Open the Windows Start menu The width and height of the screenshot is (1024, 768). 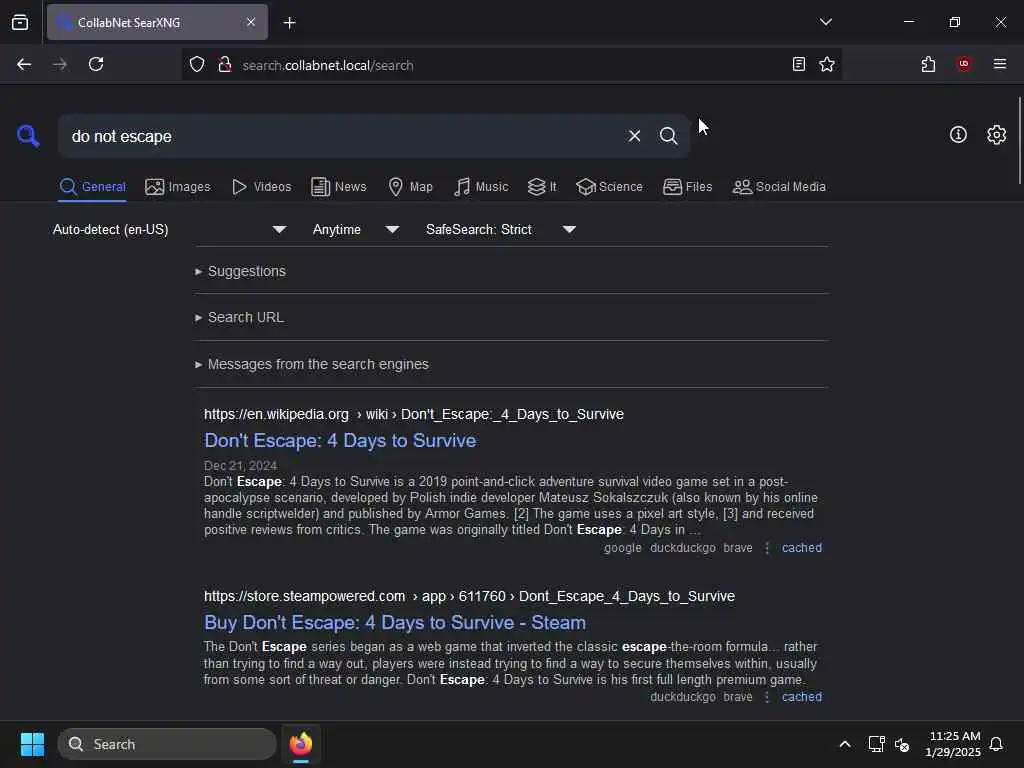[32, 744]
